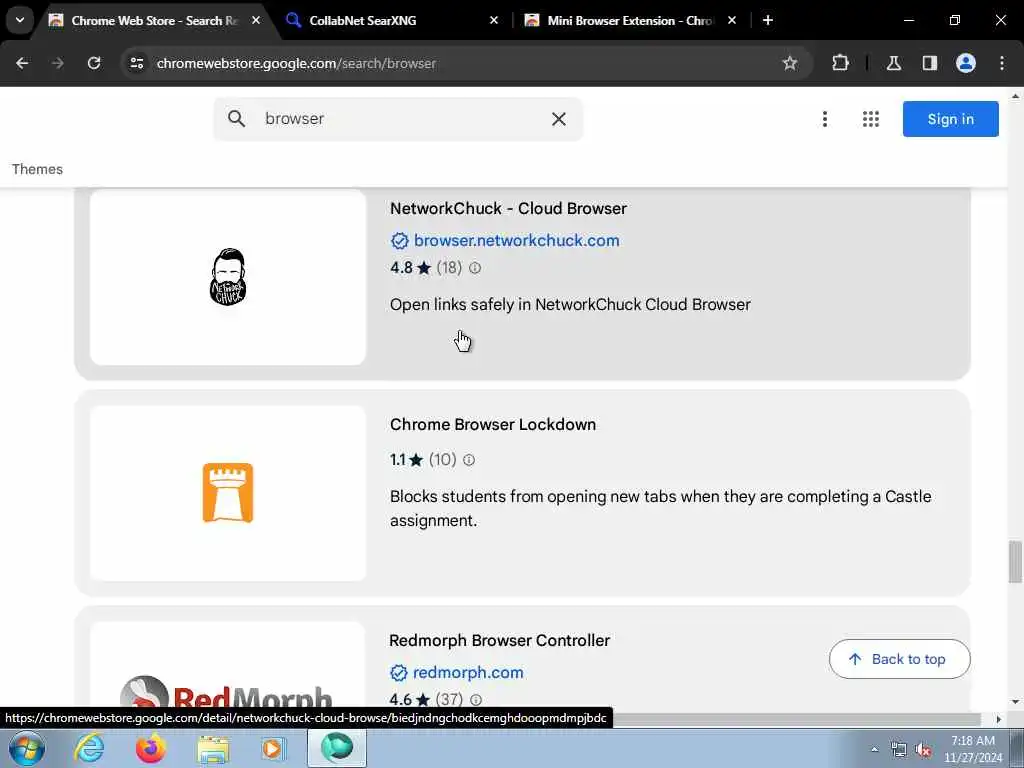Open a new tab with plus button
Image resolution: width=1024 pixels, height=768 pixels.
[768, 21]
